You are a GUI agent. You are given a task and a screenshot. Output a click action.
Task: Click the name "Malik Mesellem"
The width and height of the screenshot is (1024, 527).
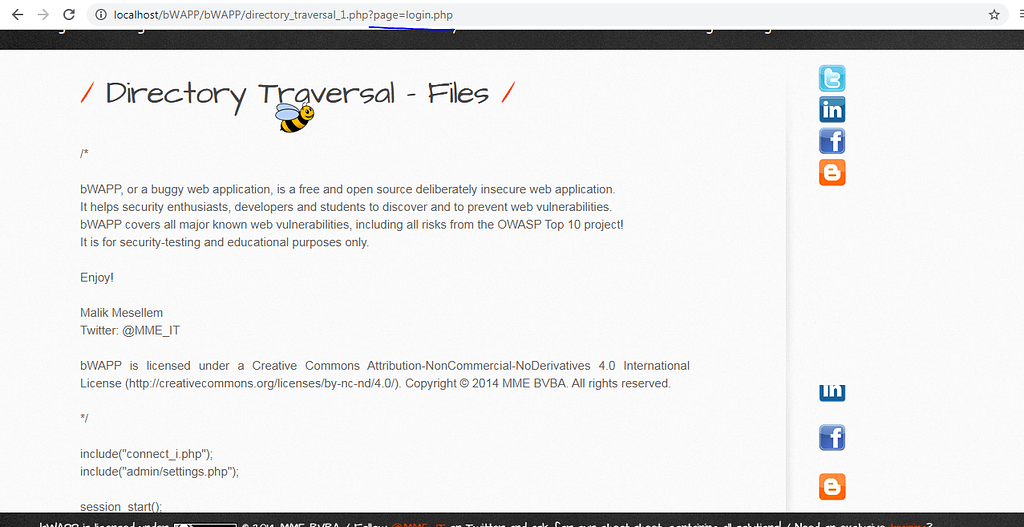click(x=121, y=313)
